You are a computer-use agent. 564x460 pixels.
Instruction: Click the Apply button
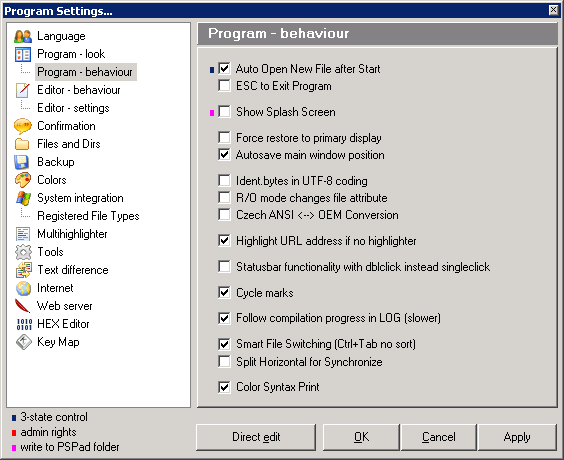tap(517, 437)
